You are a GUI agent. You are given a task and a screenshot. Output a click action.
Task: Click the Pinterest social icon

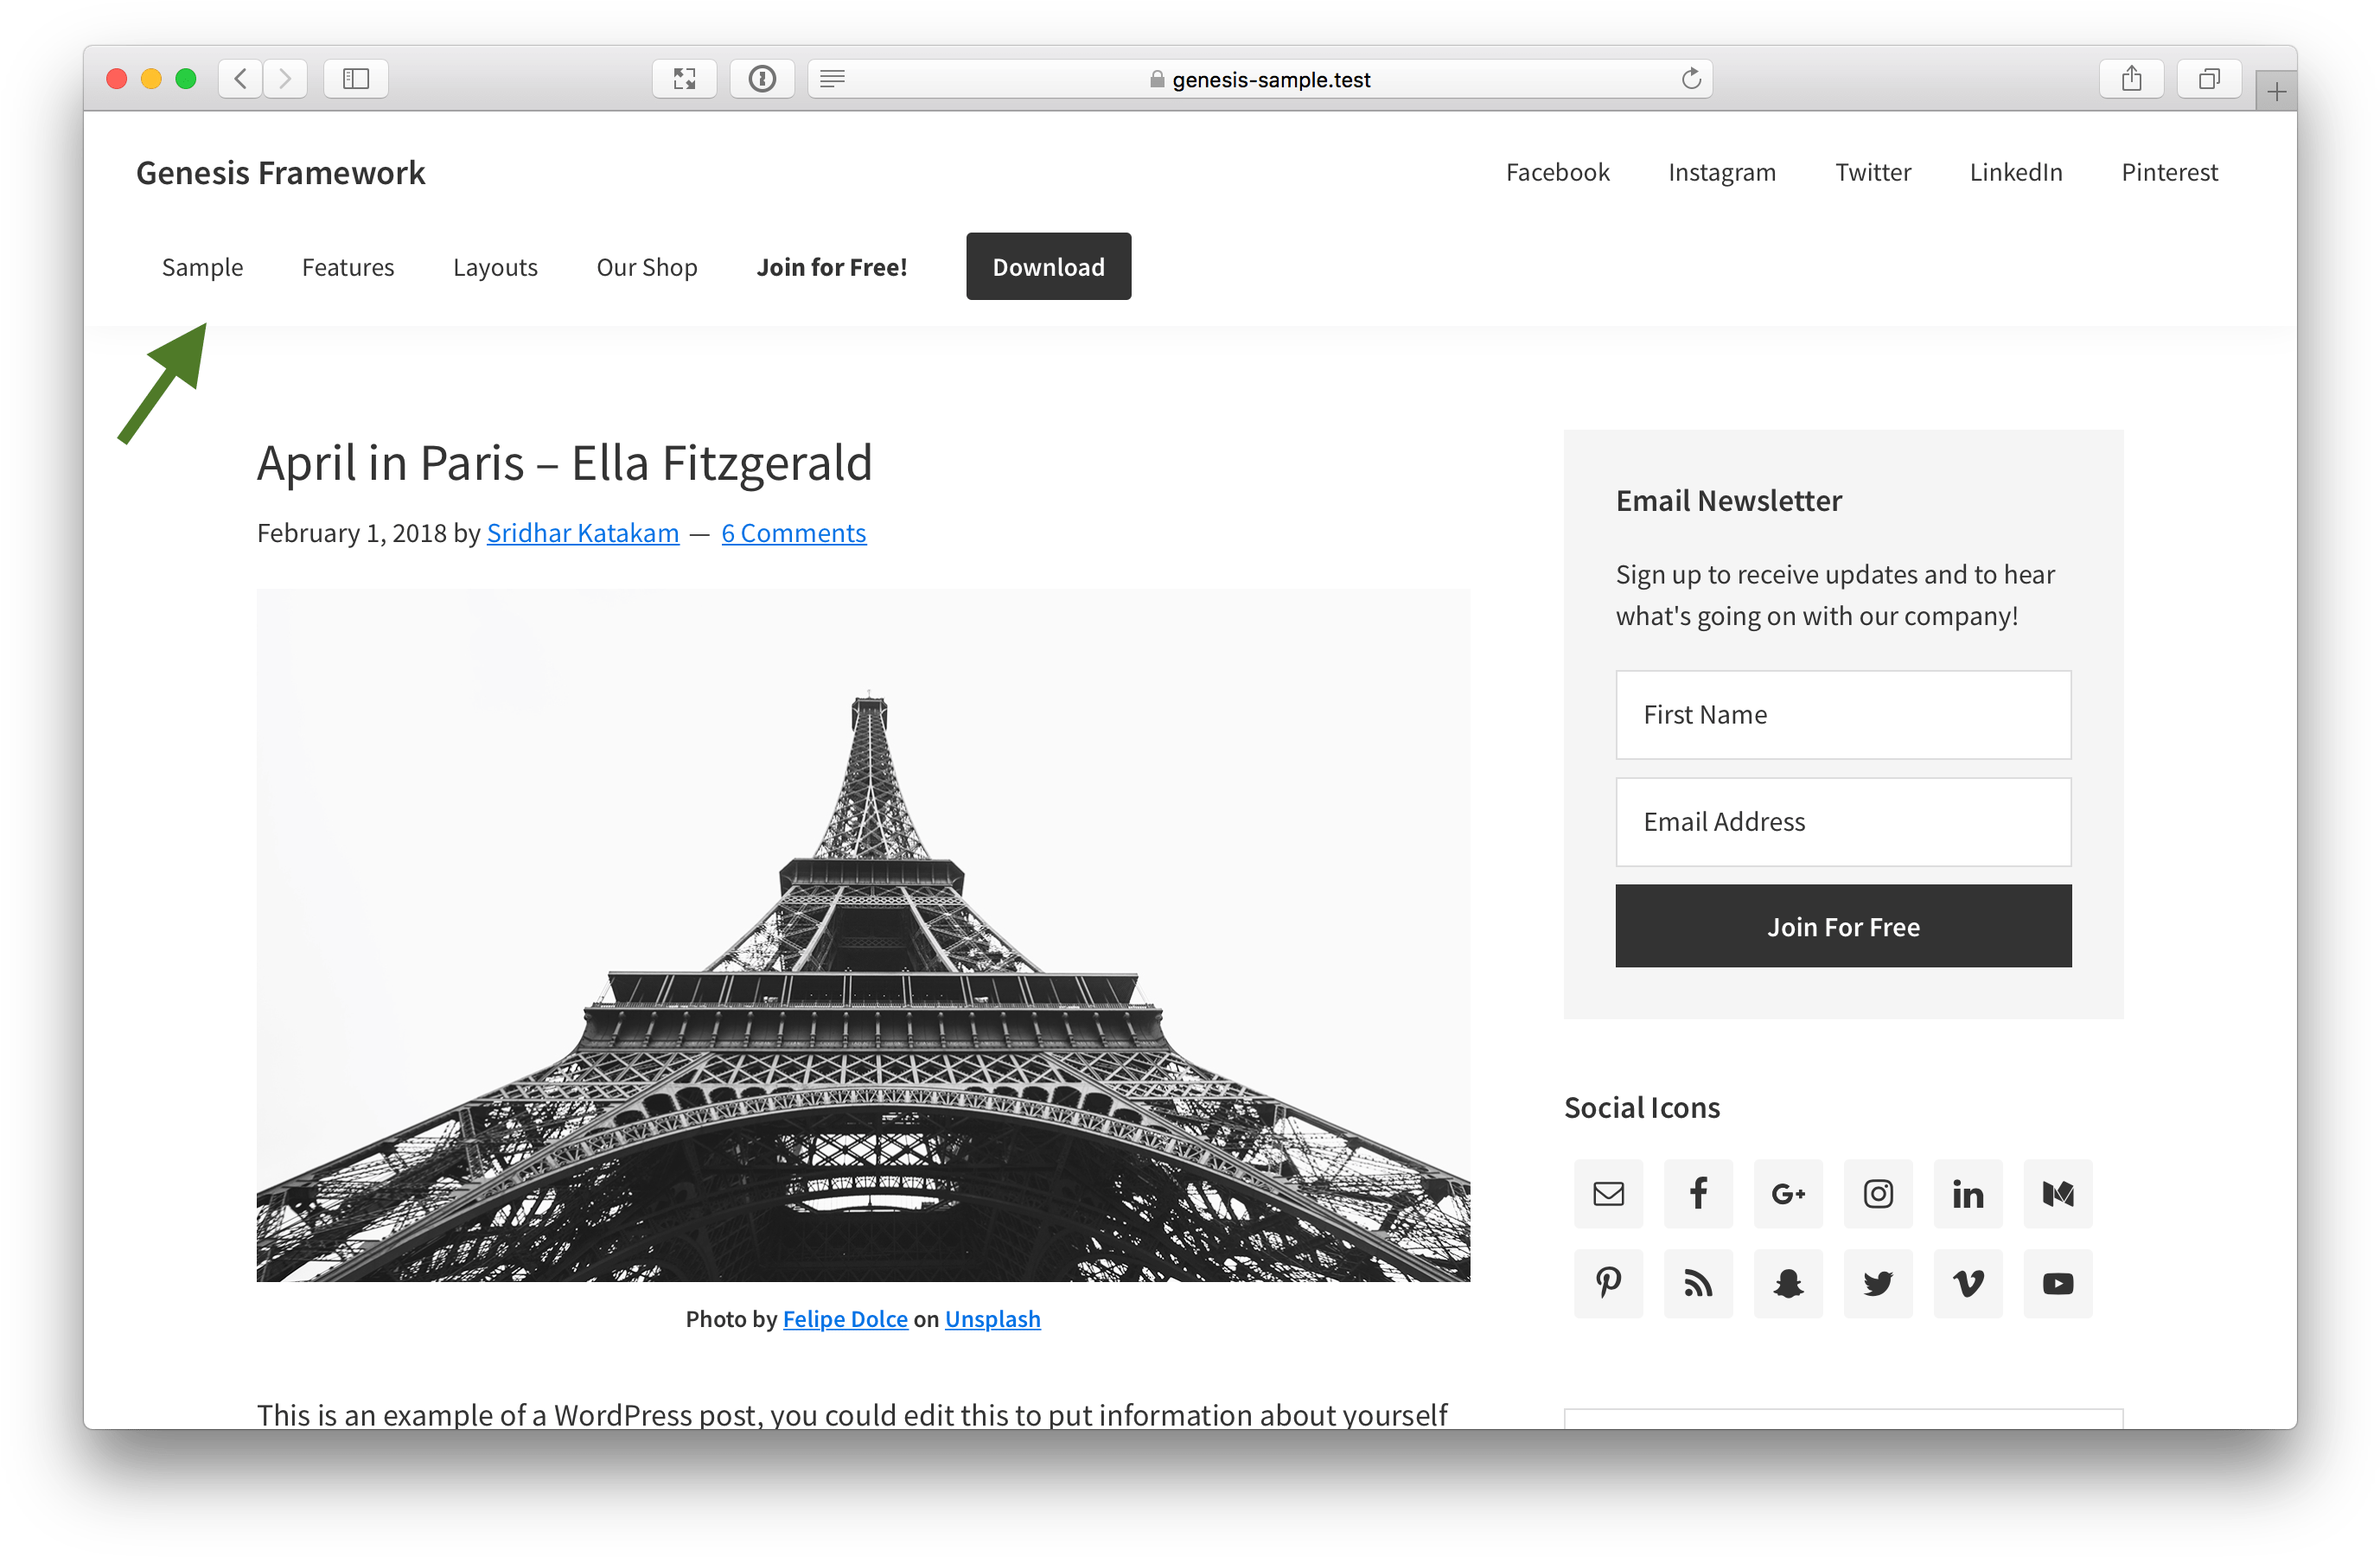(x=1608, y=1284)
